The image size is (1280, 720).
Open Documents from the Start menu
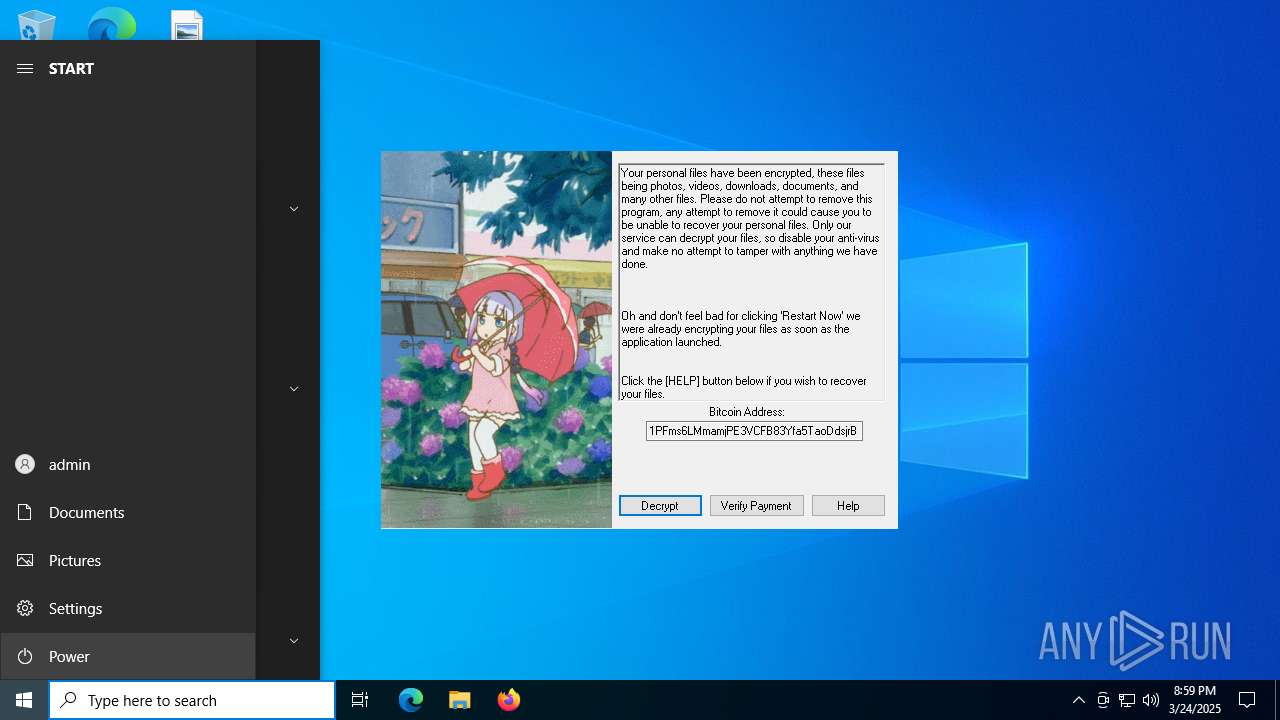coord(128,512)
